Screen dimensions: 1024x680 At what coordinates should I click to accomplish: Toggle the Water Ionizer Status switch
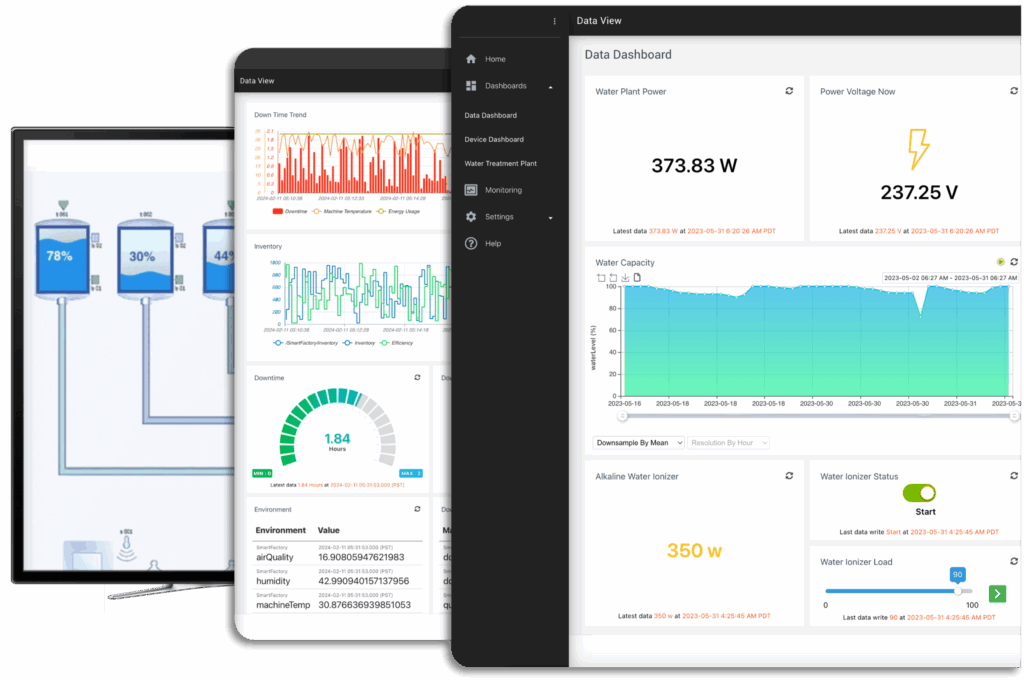919,493
